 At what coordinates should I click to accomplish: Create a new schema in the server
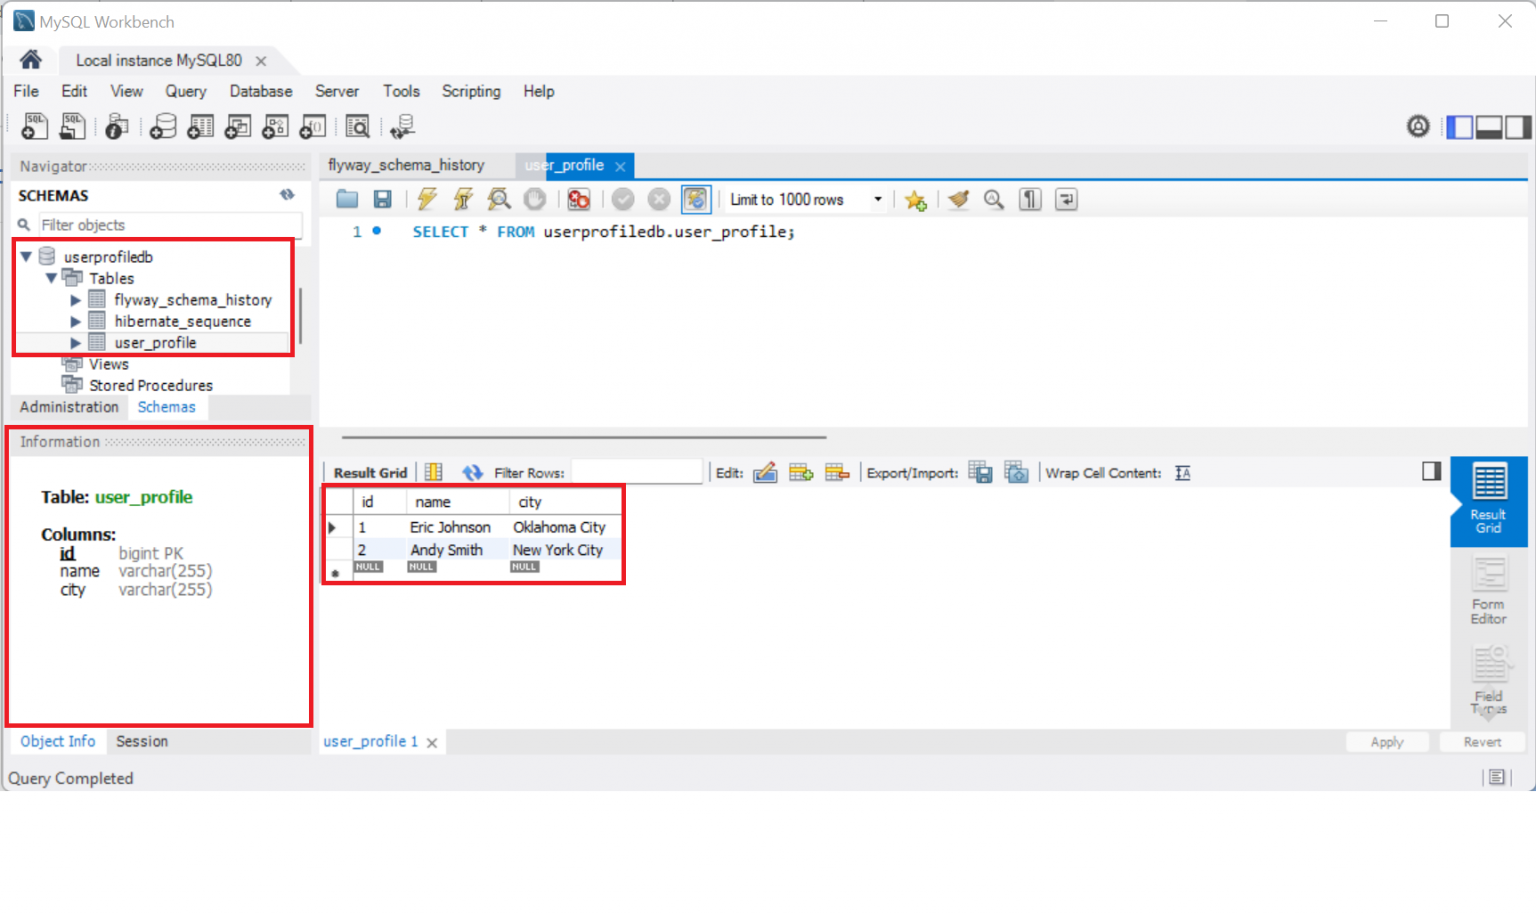point(163,126)
